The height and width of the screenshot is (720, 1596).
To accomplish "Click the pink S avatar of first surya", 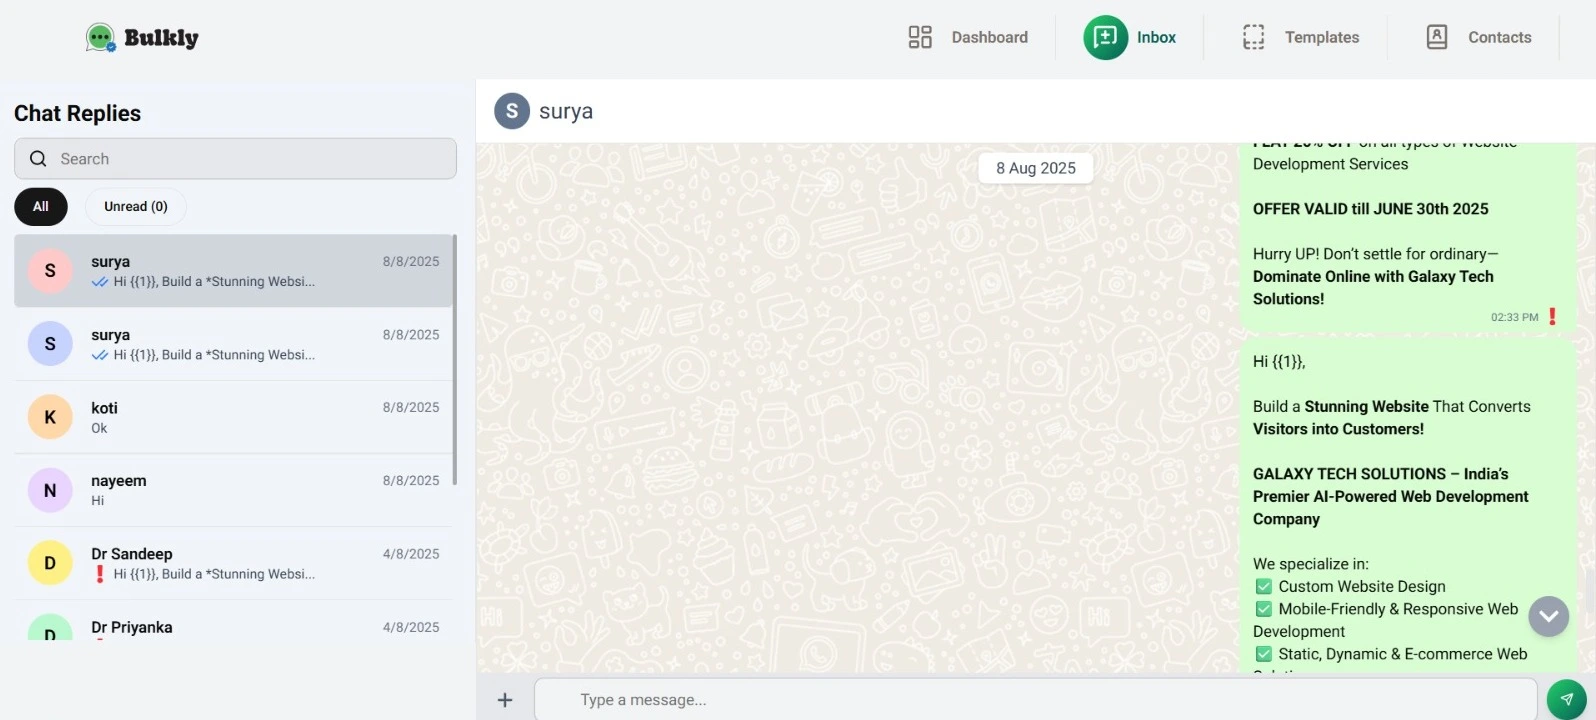I will click(x=50, y=271).
